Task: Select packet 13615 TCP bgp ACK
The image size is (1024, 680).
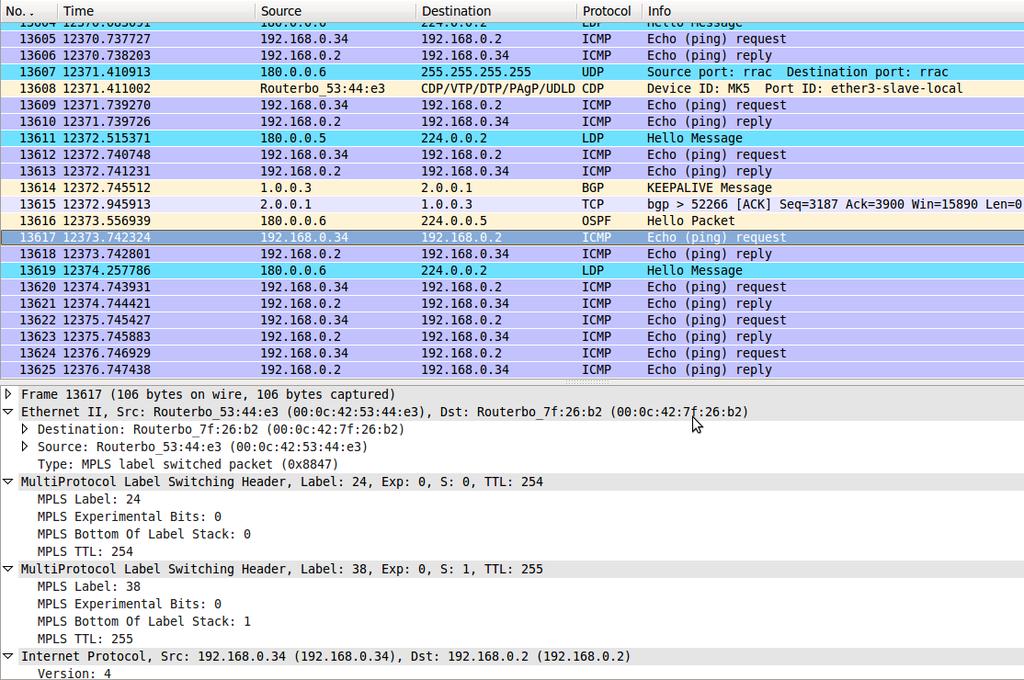Action: [x=512, y=204]
